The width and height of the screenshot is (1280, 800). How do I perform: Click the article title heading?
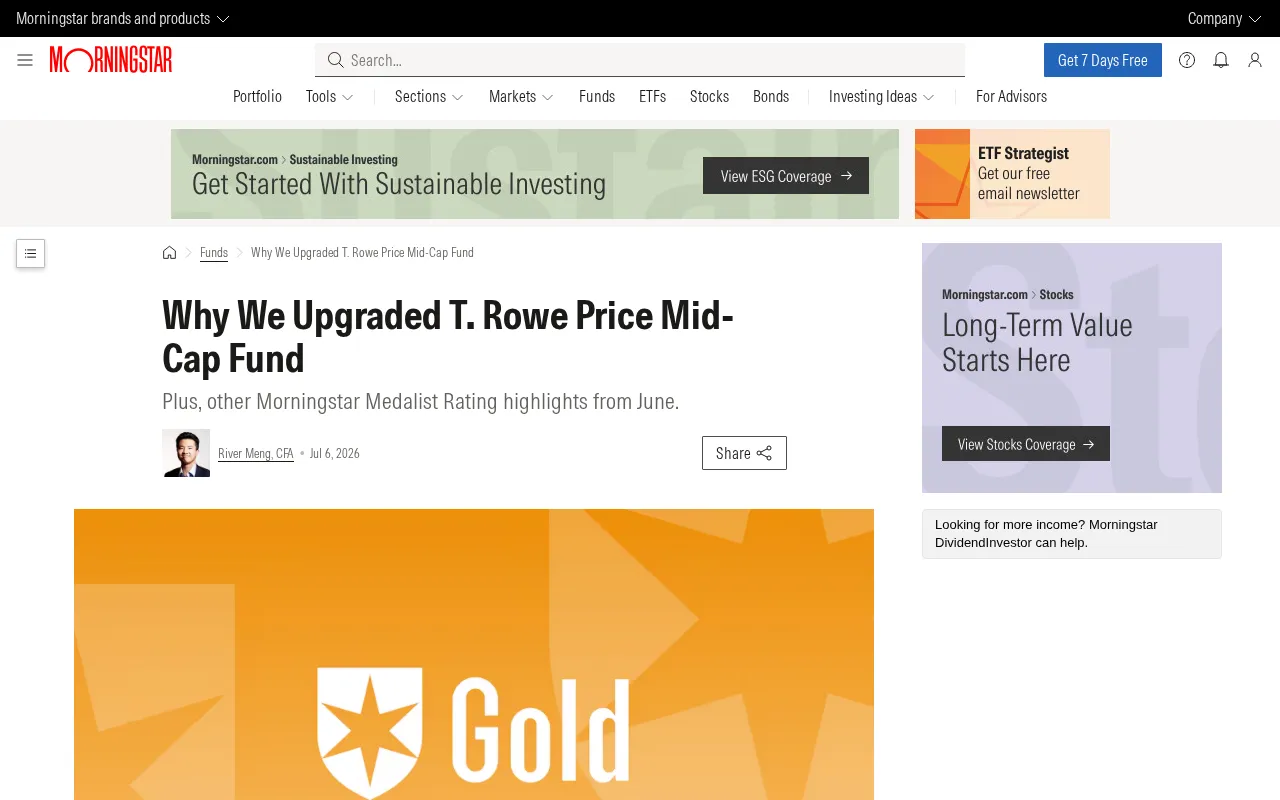pos(448,336)
